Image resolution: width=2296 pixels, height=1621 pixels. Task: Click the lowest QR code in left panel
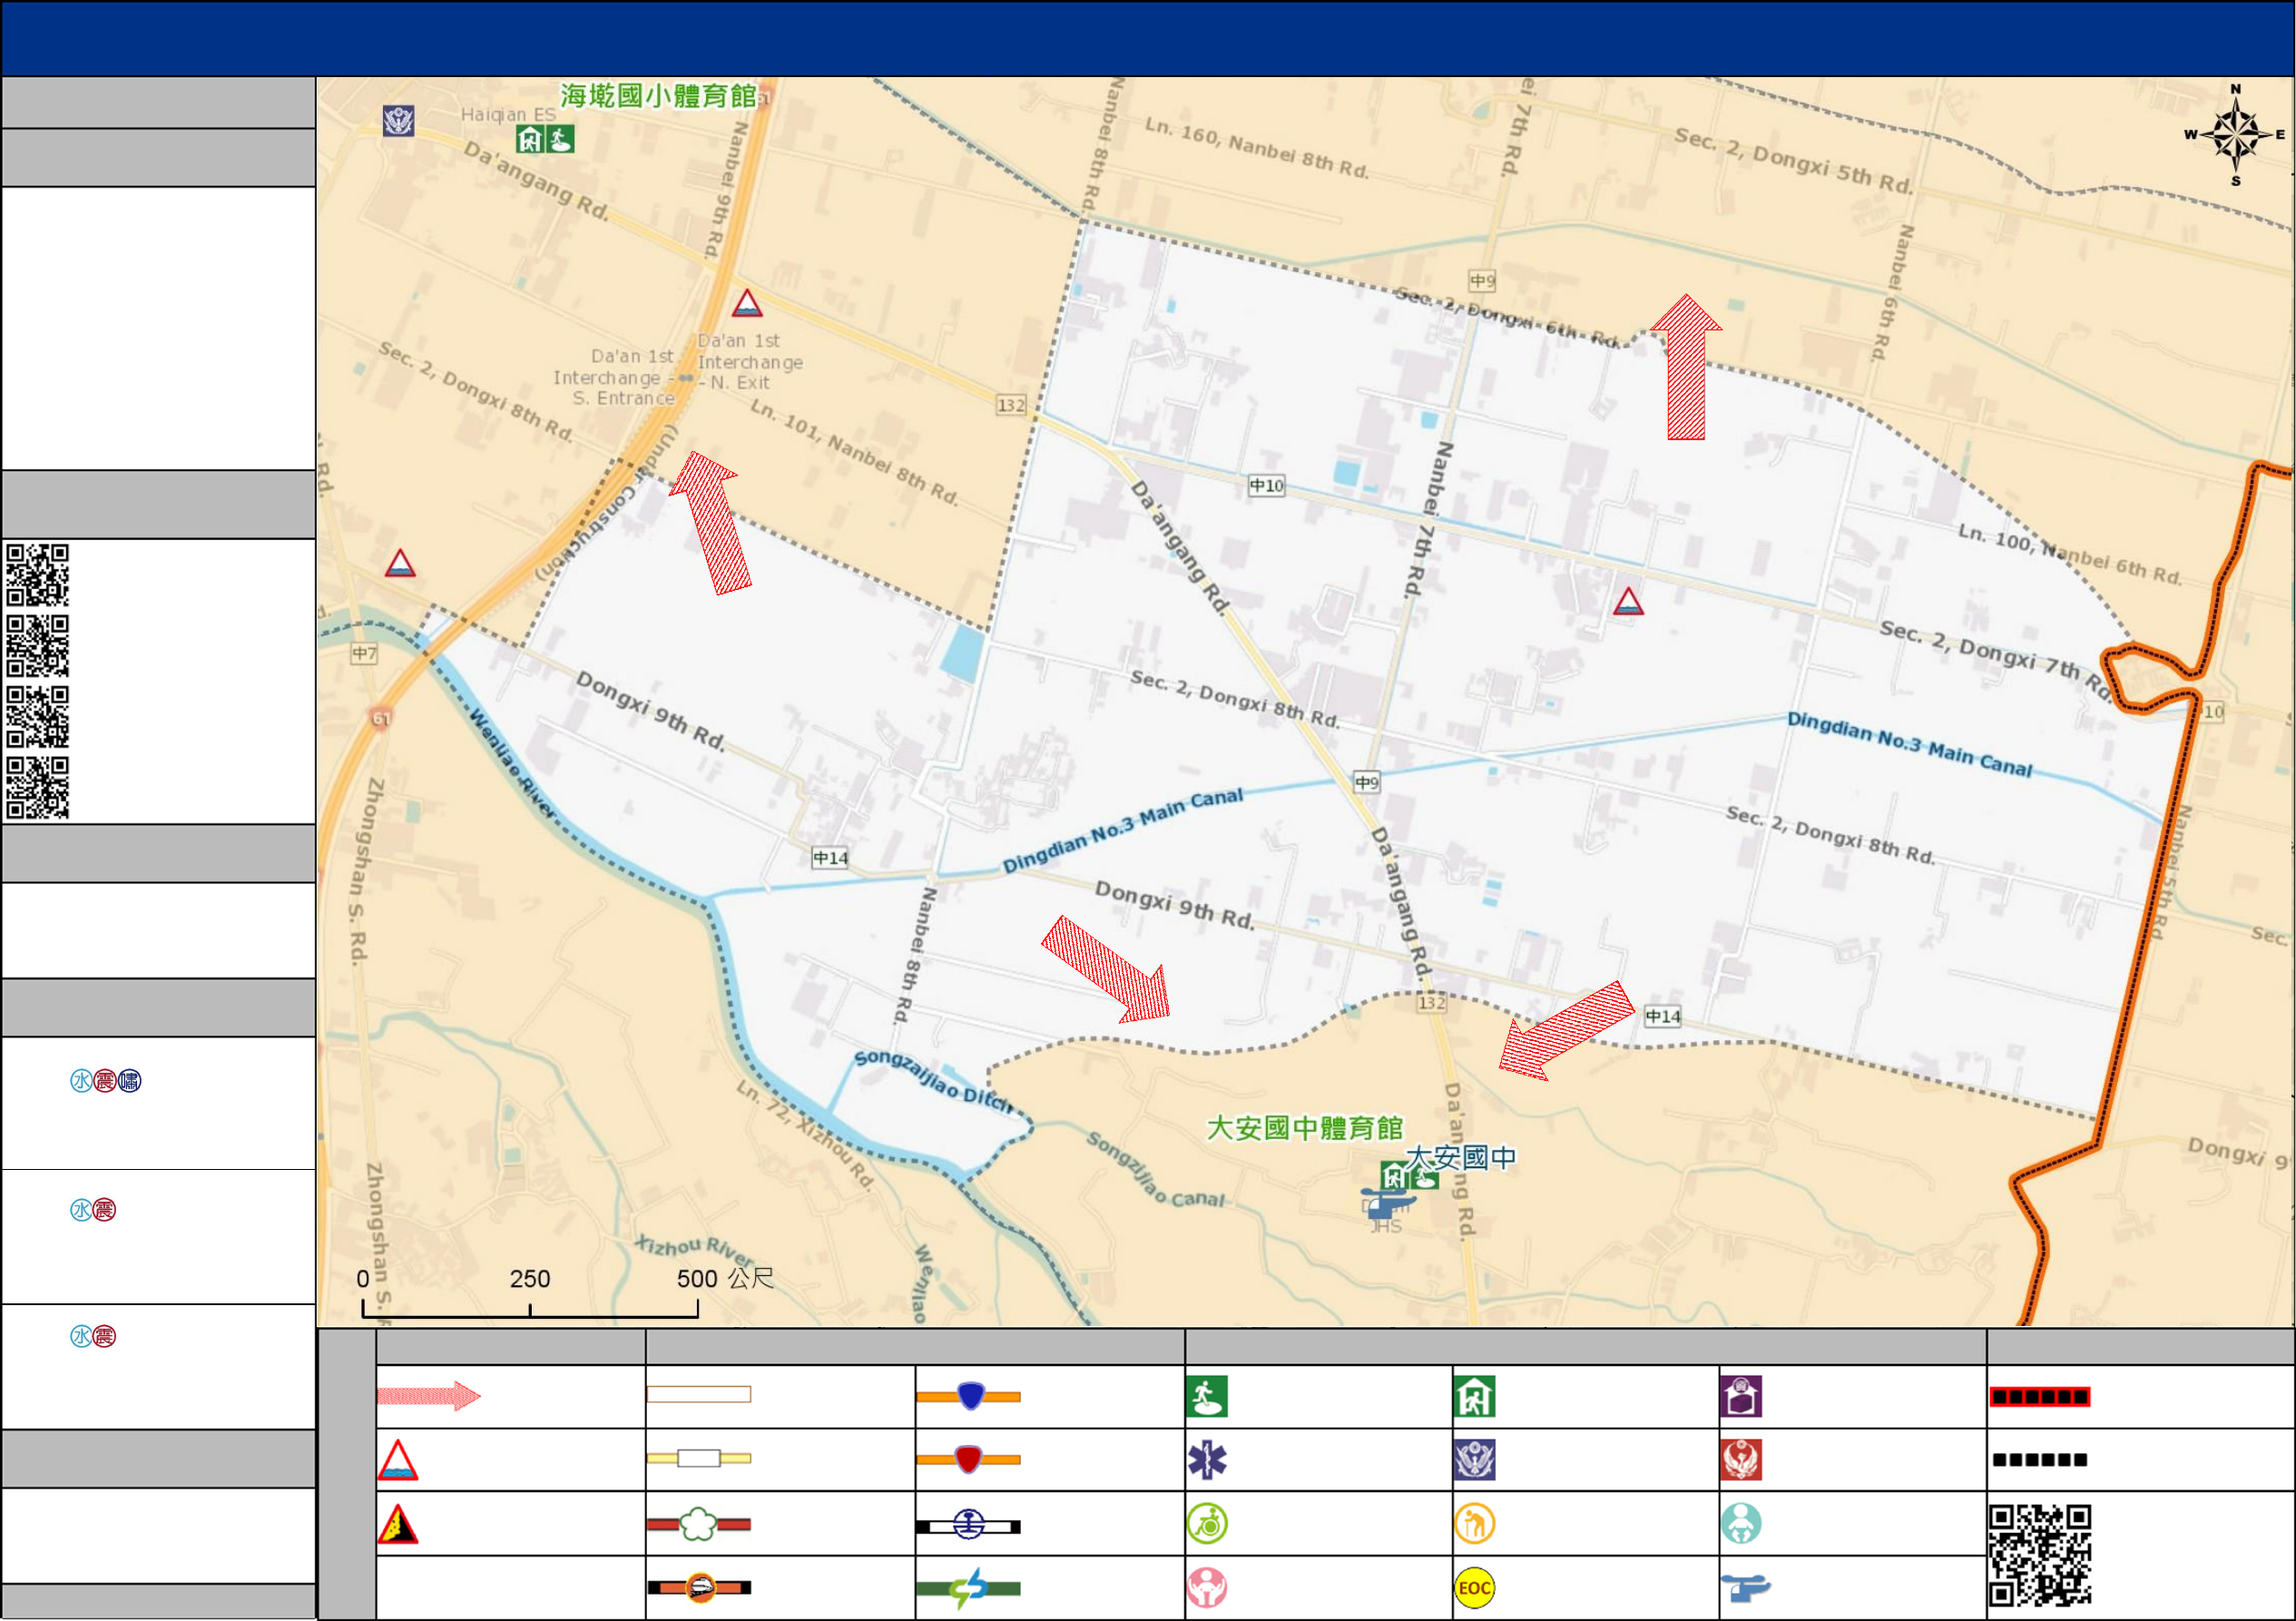point(37,788)
